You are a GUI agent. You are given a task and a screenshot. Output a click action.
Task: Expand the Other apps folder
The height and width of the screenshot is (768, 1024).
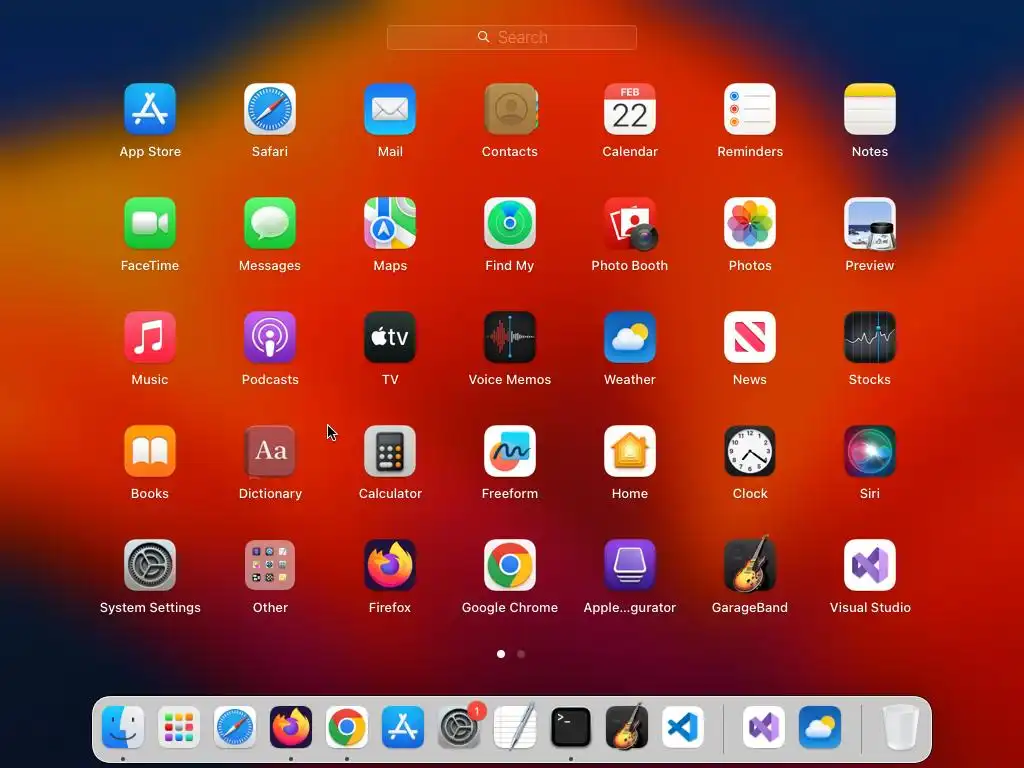(x=270, y=565)
